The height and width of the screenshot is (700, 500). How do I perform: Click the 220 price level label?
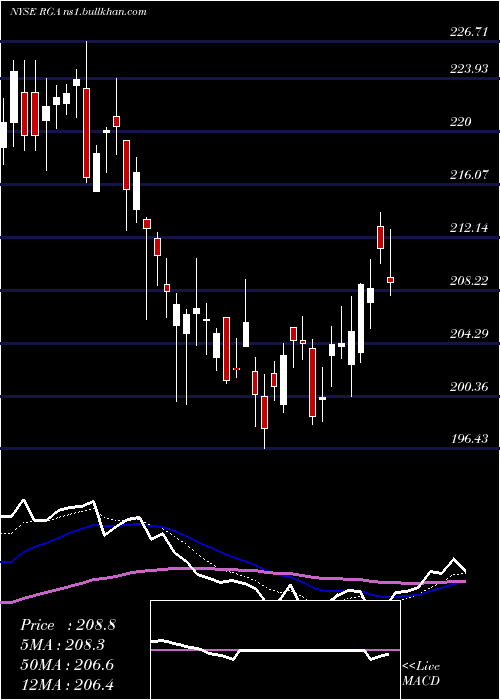[x=460, y=121]
